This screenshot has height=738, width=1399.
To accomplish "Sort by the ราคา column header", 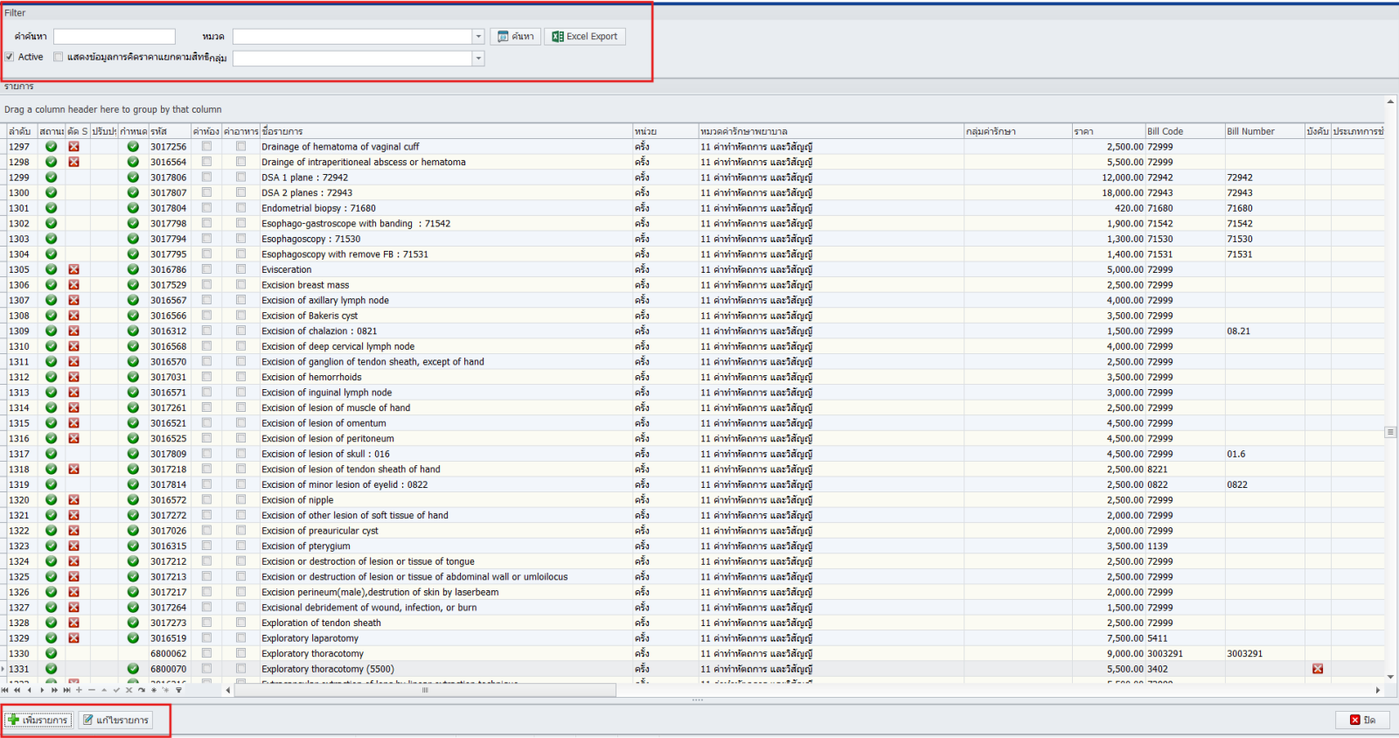I will tap(1108, 132).
